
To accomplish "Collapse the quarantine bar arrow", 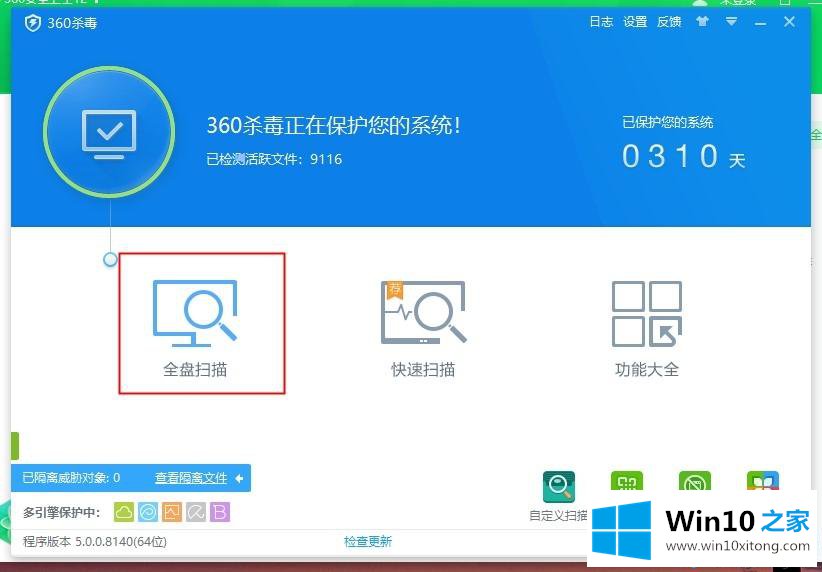I will [240, 478].
